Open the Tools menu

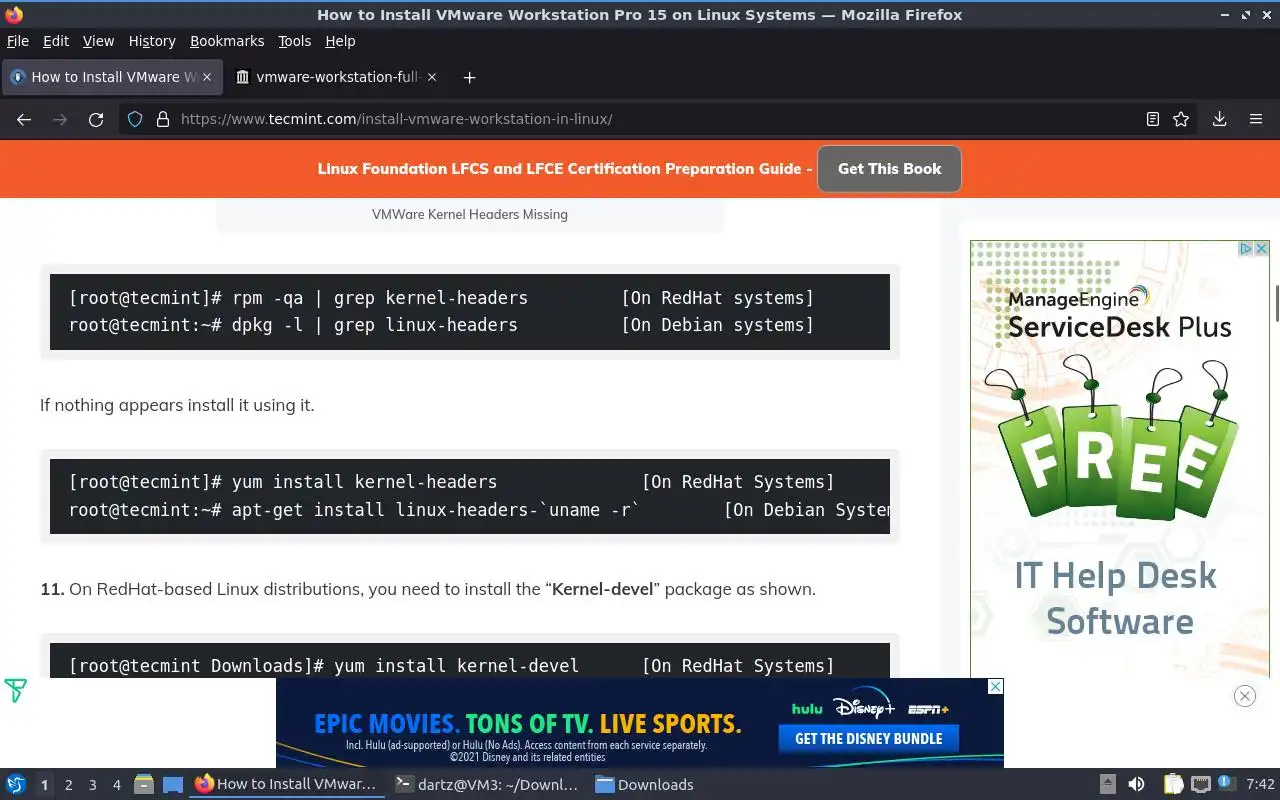(294, 41)
